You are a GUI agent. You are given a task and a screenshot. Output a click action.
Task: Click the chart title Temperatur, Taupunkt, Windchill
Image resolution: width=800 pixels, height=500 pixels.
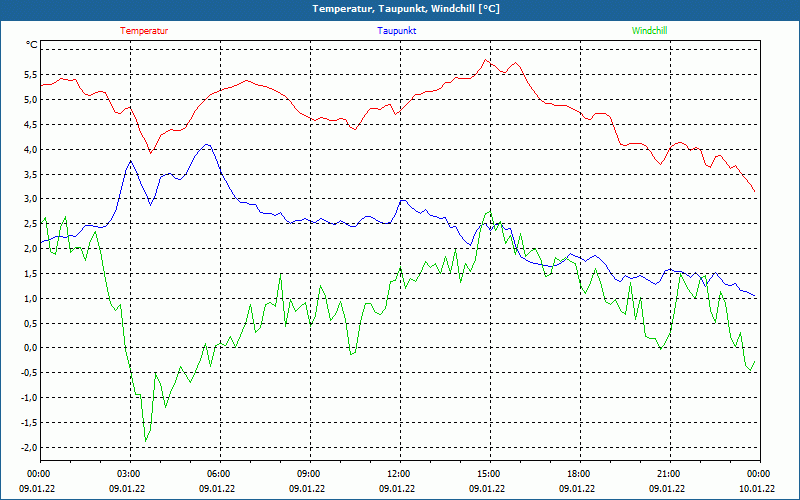(406, 9)
